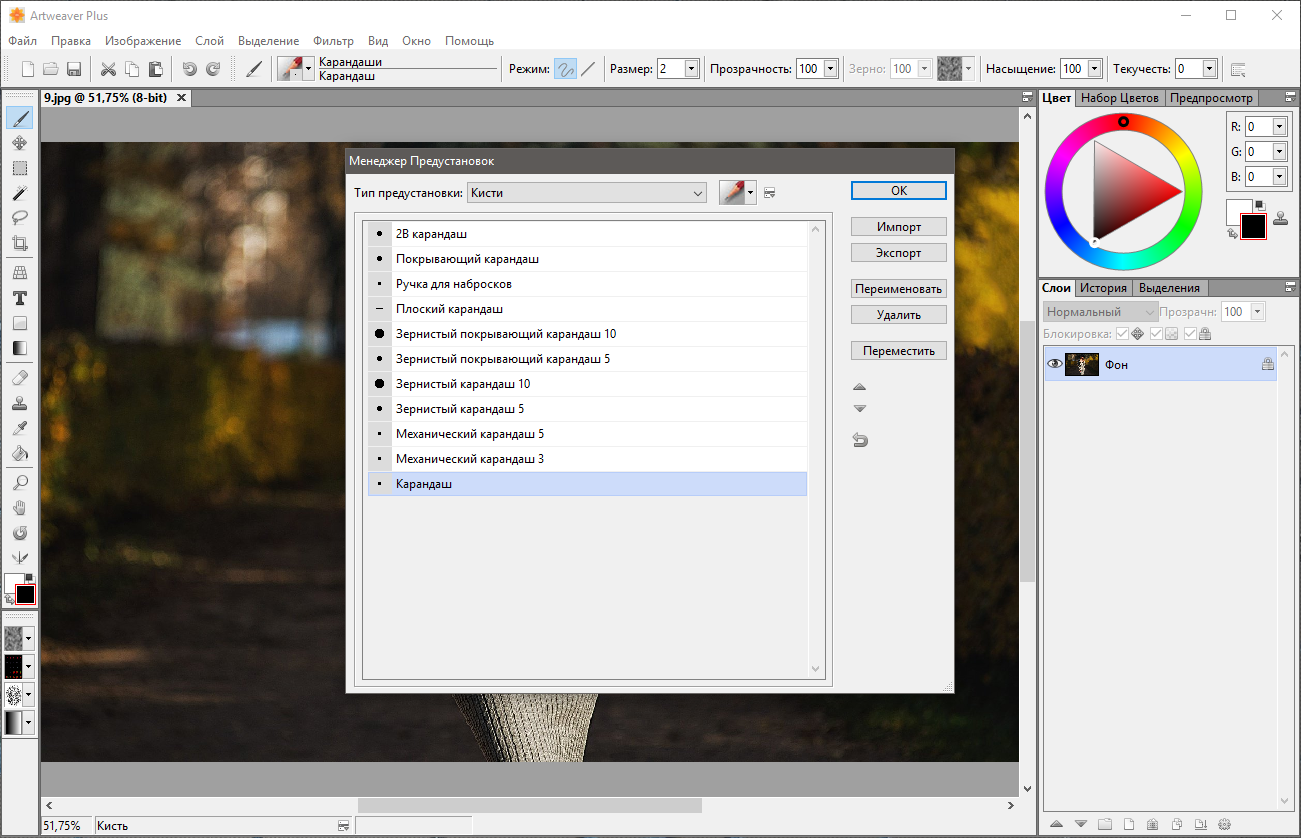Open the Фильтр menu

tap(333, 41)
